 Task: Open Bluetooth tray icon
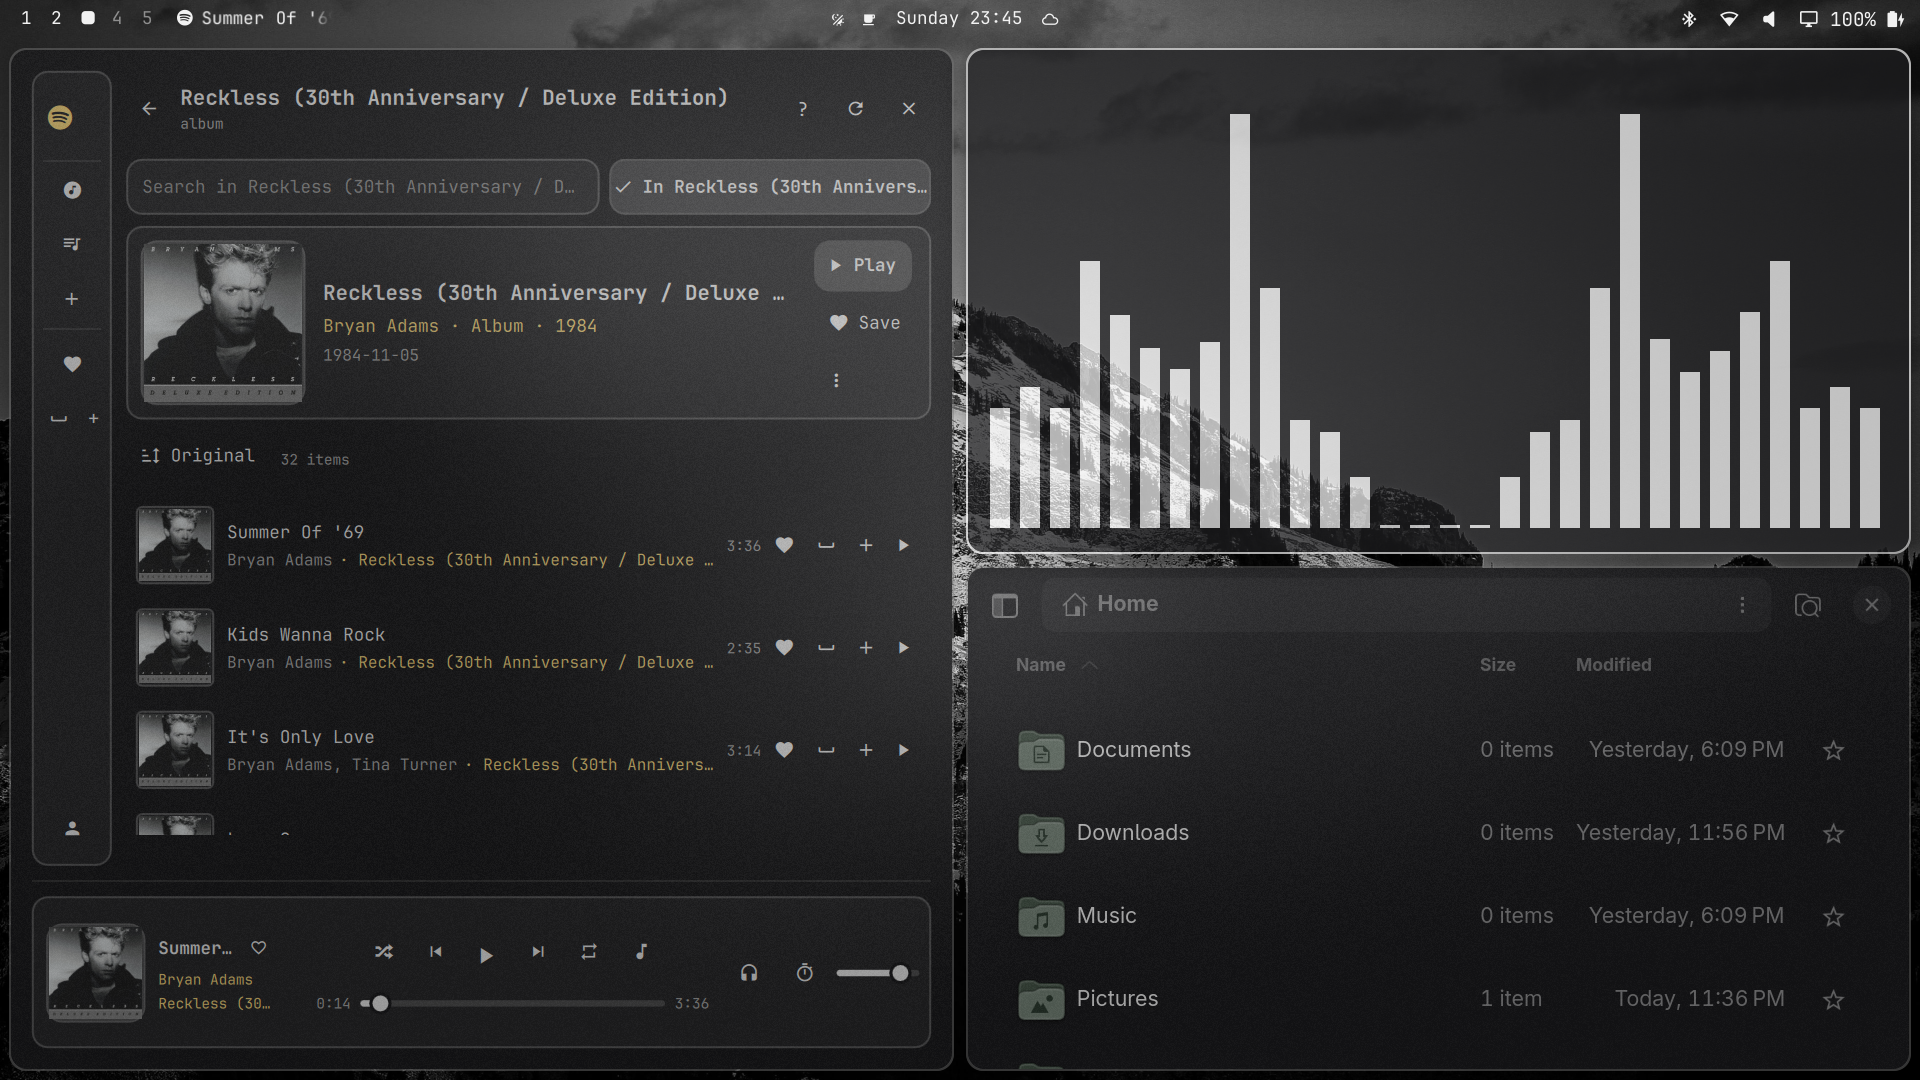click(x=1689, y=19)
